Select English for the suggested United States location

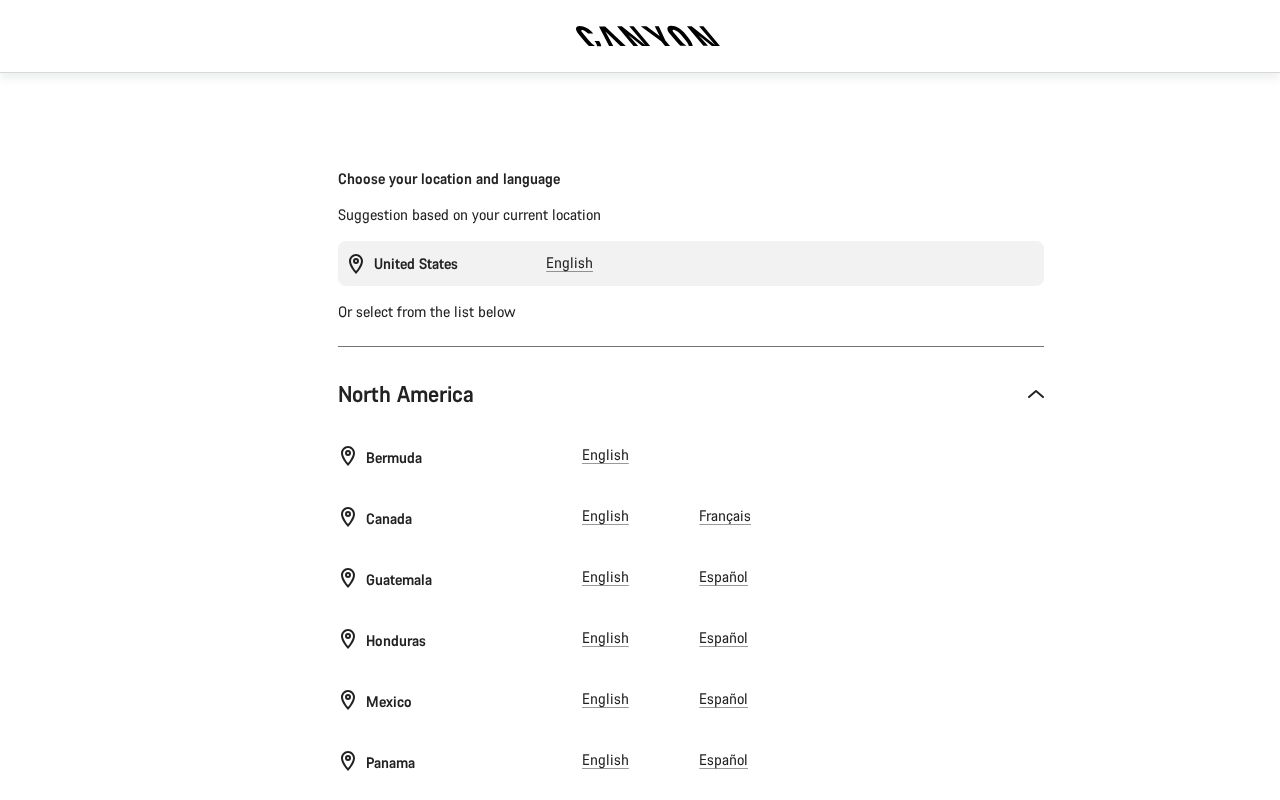click(x=569, y=263)
